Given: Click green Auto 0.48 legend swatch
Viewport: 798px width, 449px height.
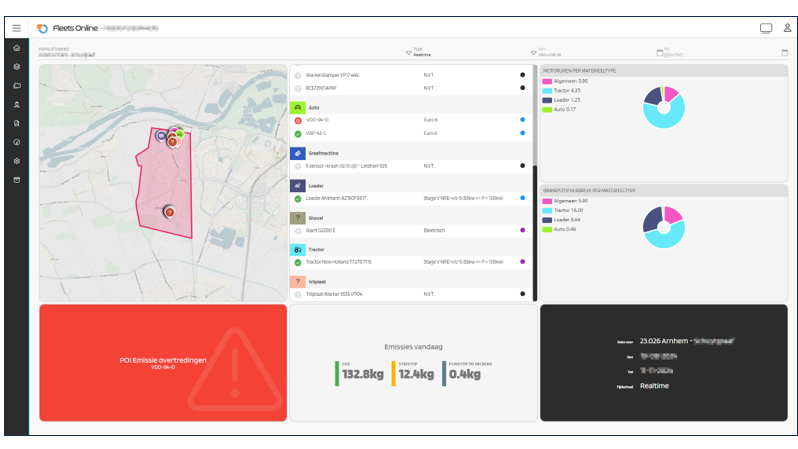Looking at the screenshot, I should 547,230.
